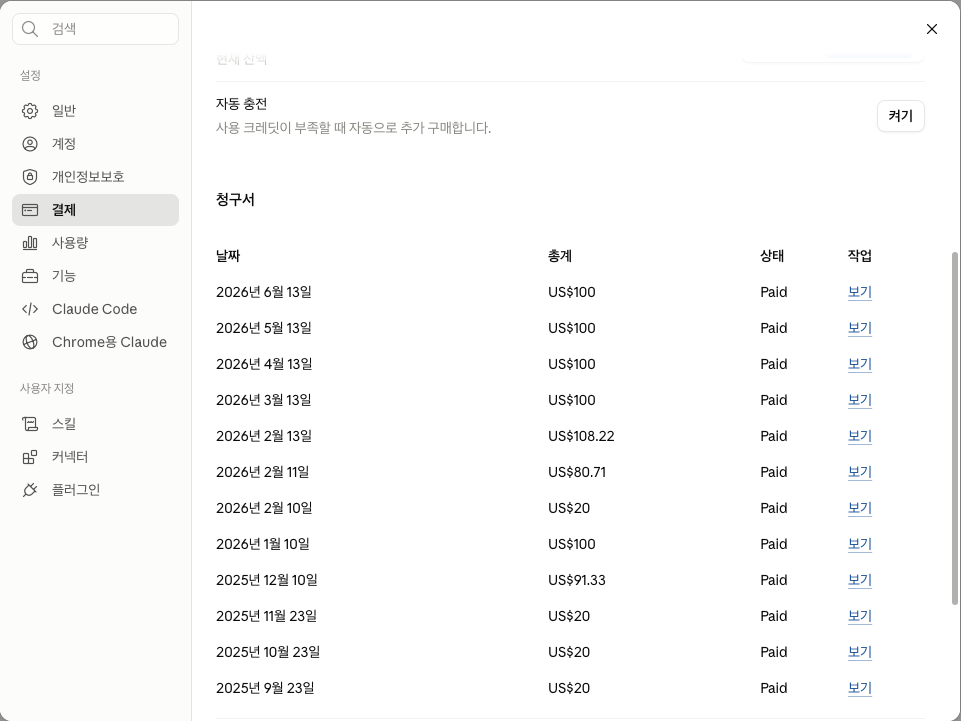Image resolution: width=961 pixels, height=721 pixels.
Task: Click the 커넥터 blocks icon
Action: click(x=29, y=457)
